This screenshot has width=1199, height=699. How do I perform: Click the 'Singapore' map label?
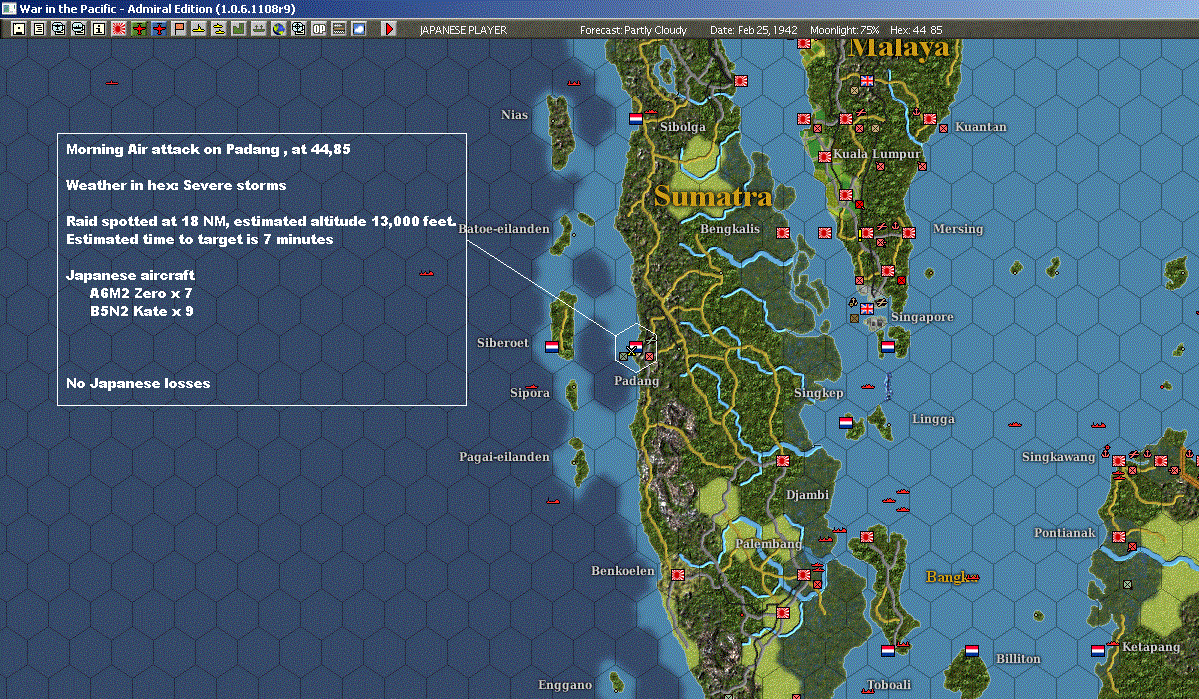coord(921,317)
